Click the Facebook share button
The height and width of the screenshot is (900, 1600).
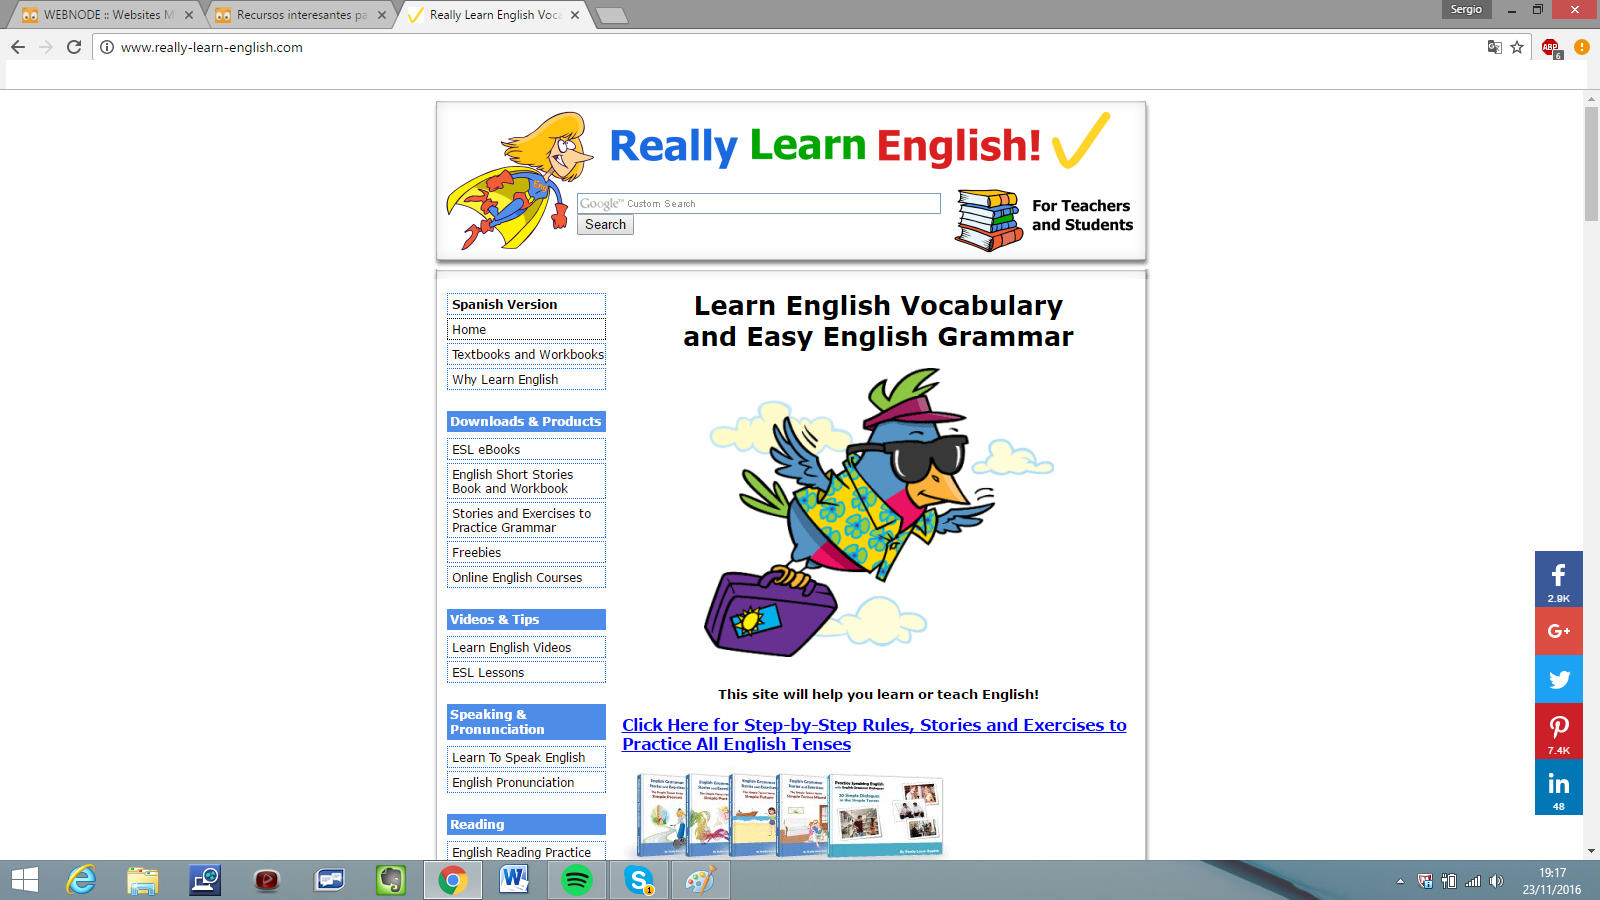1558,579
